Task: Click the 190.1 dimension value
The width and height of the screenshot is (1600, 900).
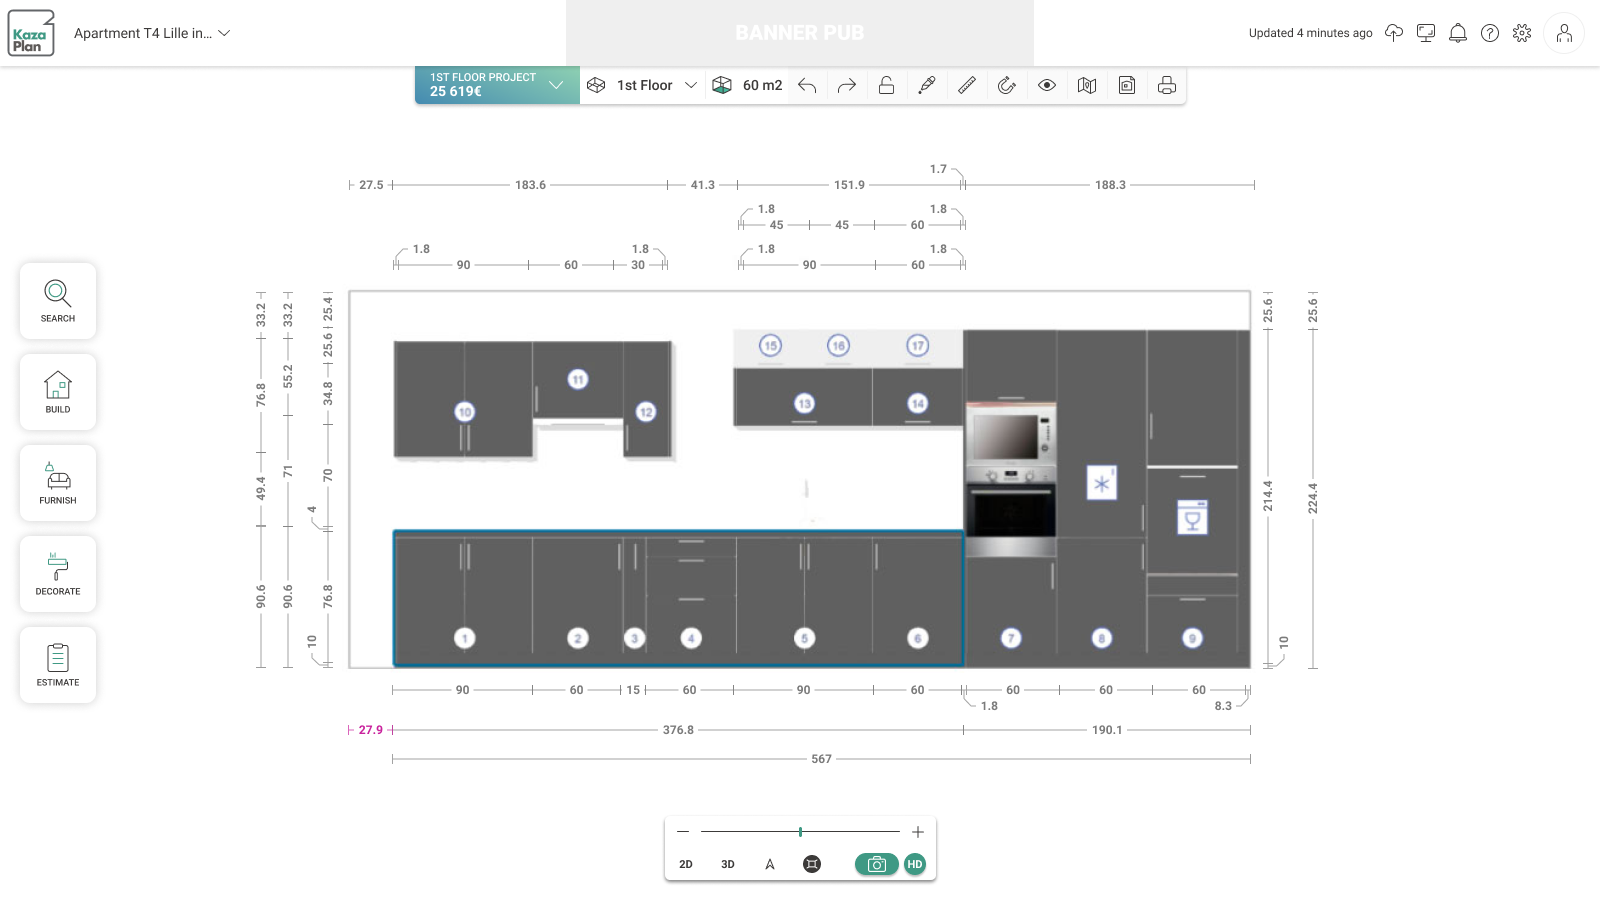Action: click(1107, 730)
